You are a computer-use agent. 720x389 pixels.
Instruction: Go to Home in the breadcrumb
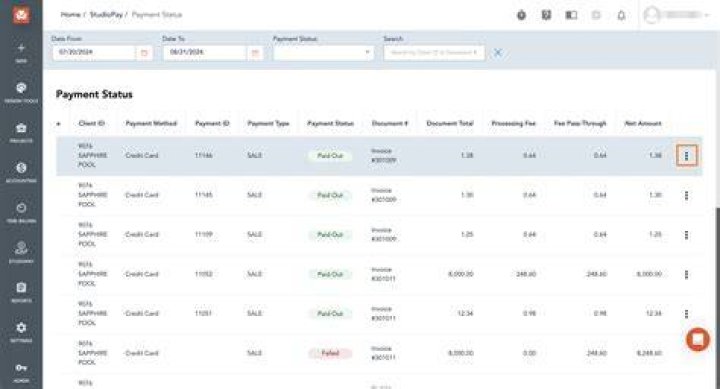[x=70, y=15]
